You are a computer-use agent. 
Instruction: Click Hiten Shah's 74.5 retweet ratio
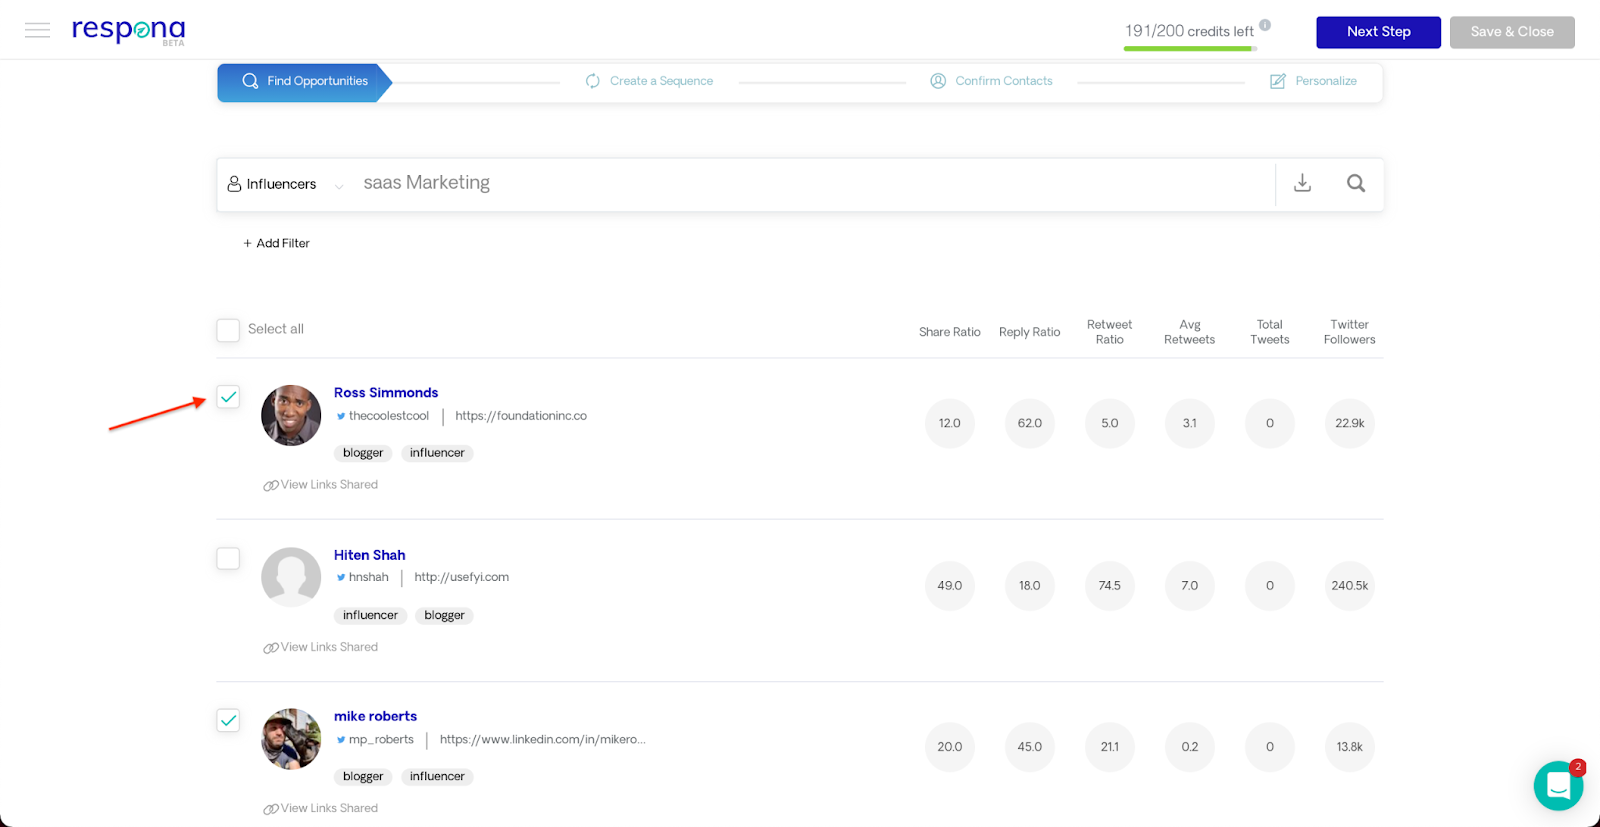pyautogui.click(x=1110, y=586)
